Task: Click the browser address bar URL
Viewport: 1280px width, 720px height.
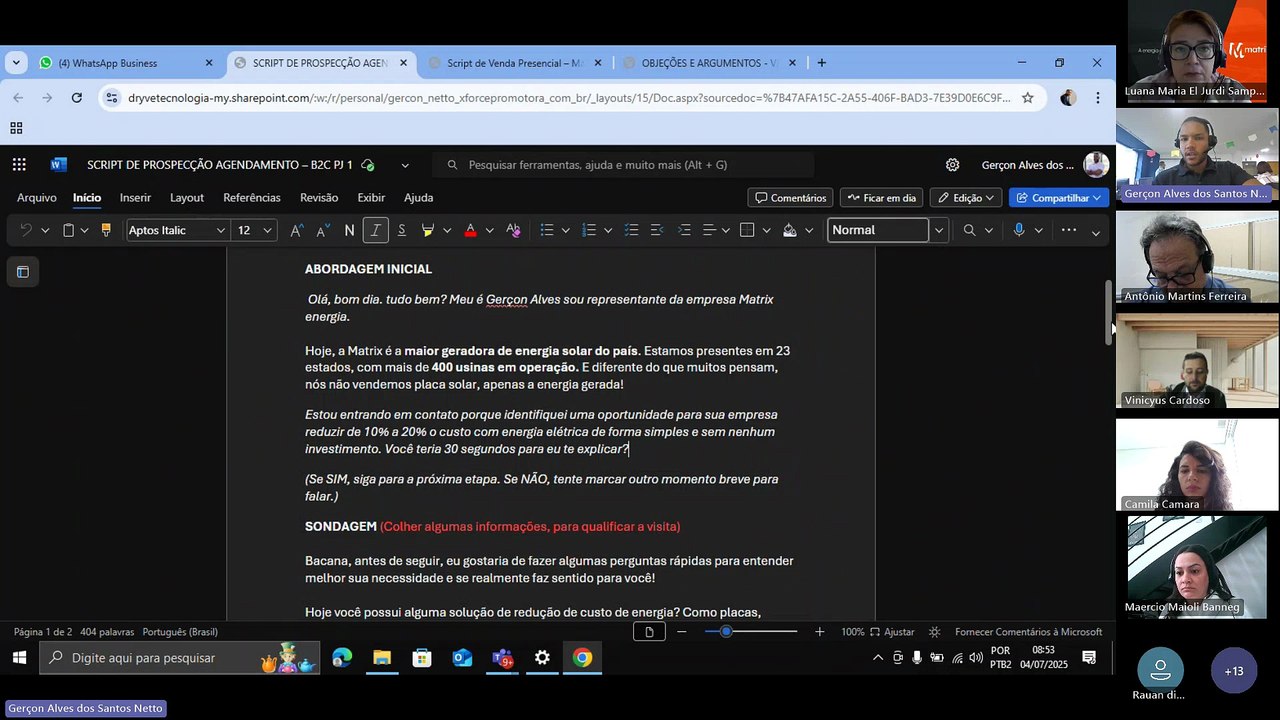Action: [x=569, y=98]
